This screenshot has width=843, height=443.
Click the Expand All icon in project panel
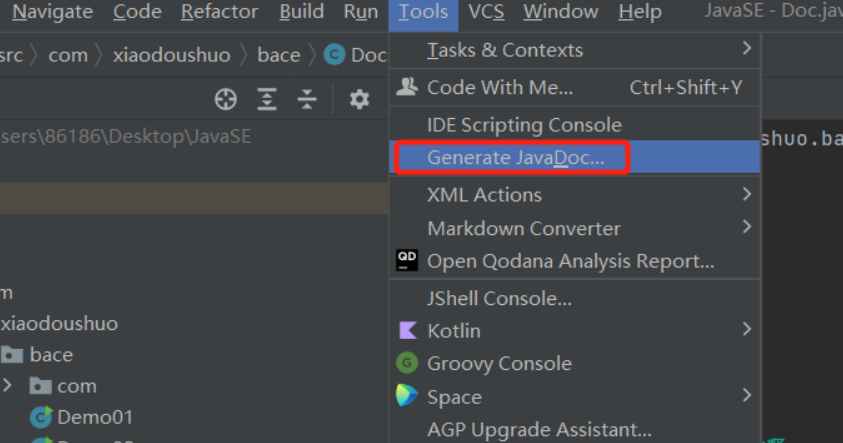coord(267,98)
